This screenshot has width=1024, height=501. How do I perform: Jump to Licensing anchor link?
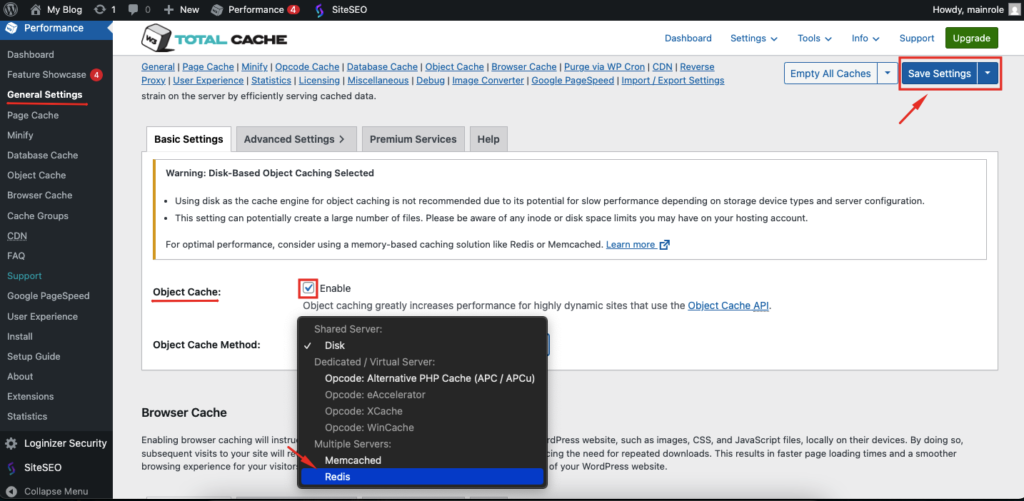[319, 80]
